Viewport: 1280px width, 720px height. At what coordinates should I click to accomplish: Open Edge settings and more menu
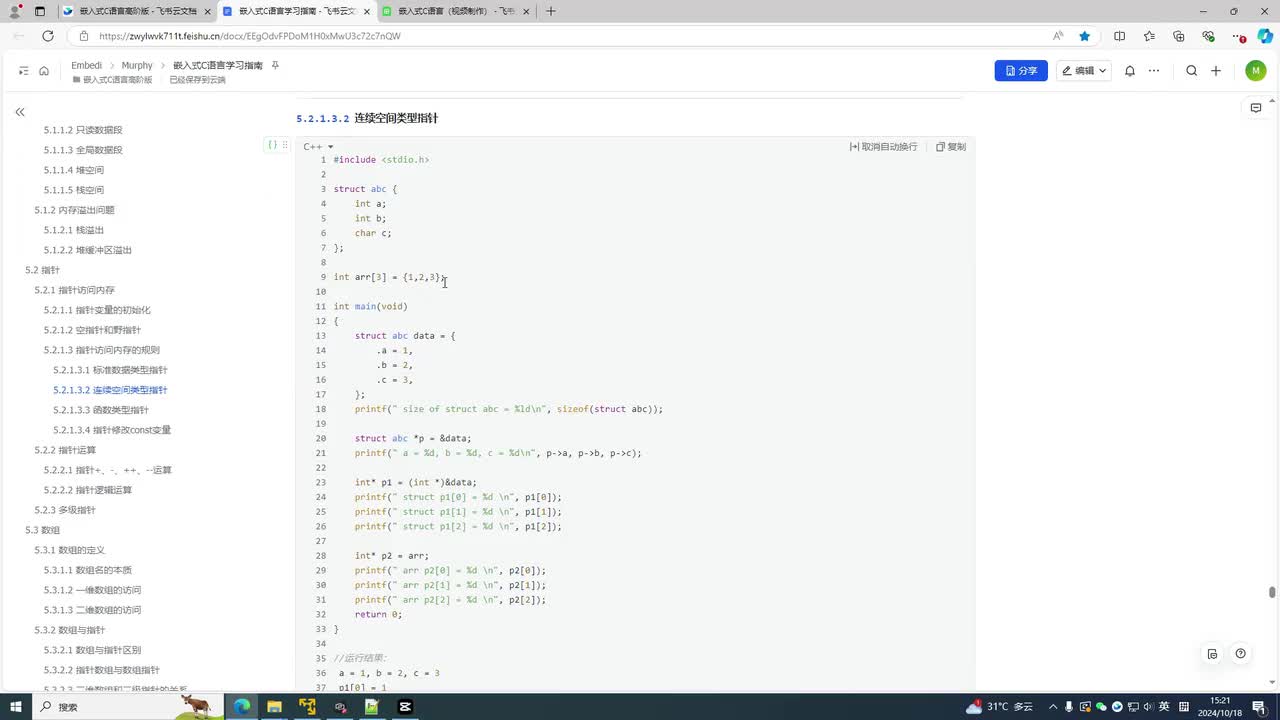(1238, 36)
